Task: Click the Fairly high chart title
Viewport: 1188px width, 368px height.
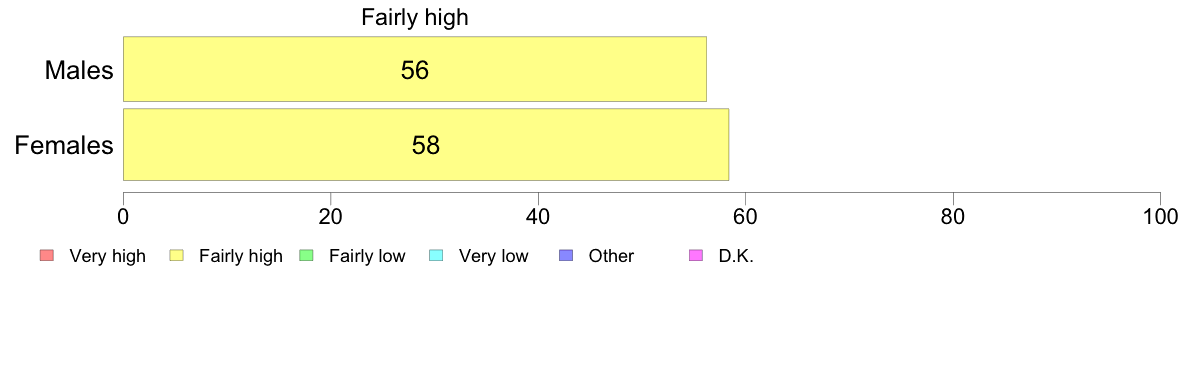Action: (414, 17)
